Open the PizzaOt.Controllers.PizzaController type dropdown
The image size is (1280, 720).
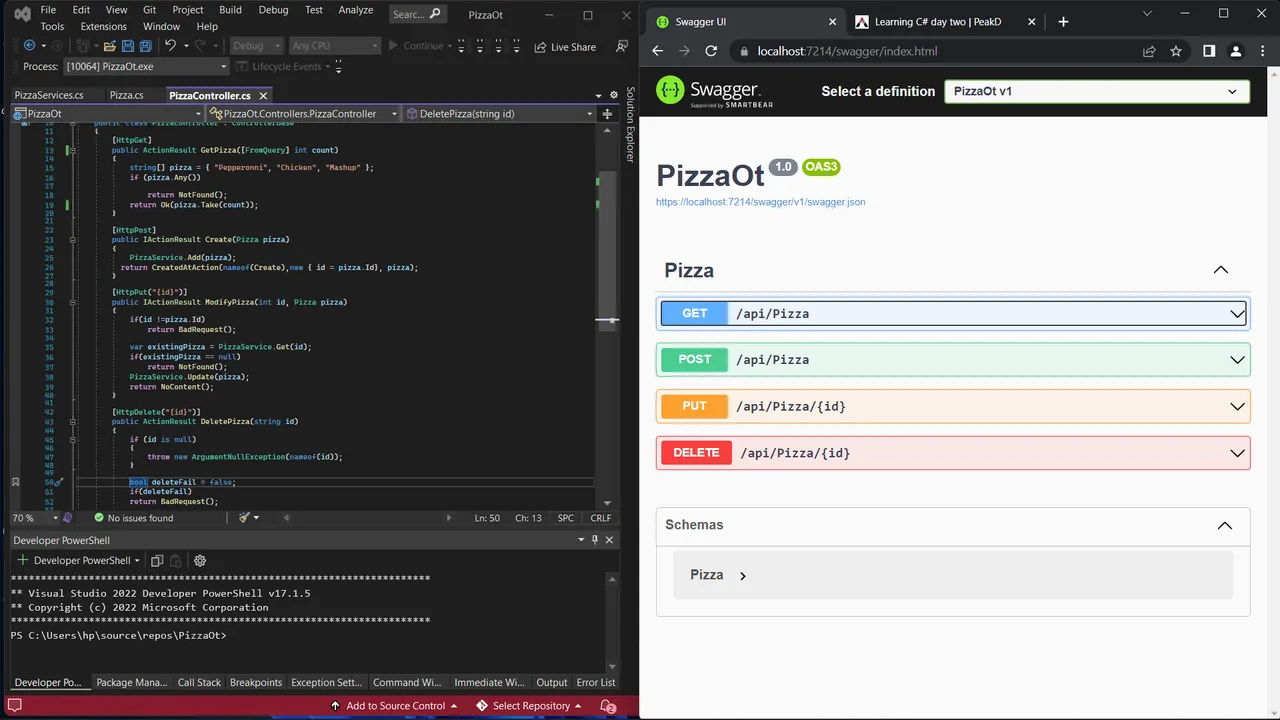click(303, 114)
